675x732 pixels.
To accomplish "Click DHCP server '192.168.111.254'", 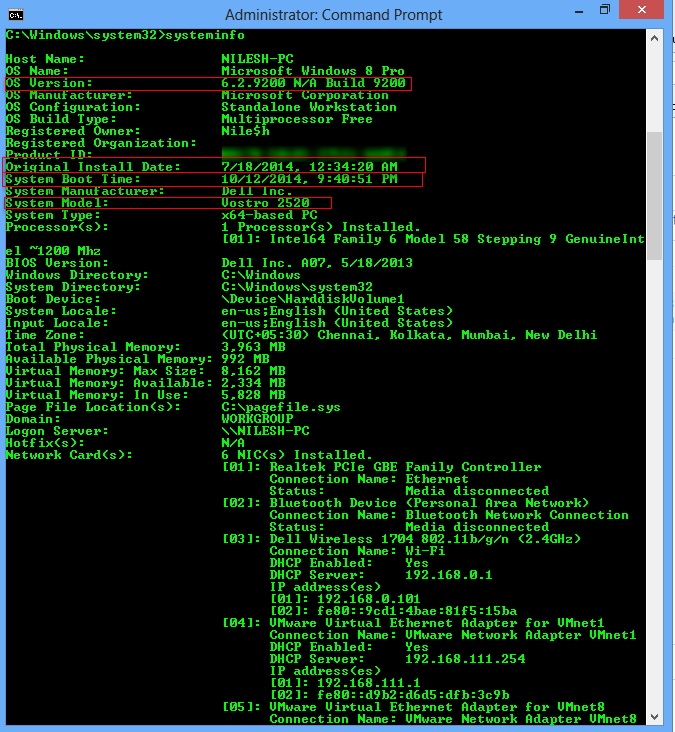I will [465, 659].
